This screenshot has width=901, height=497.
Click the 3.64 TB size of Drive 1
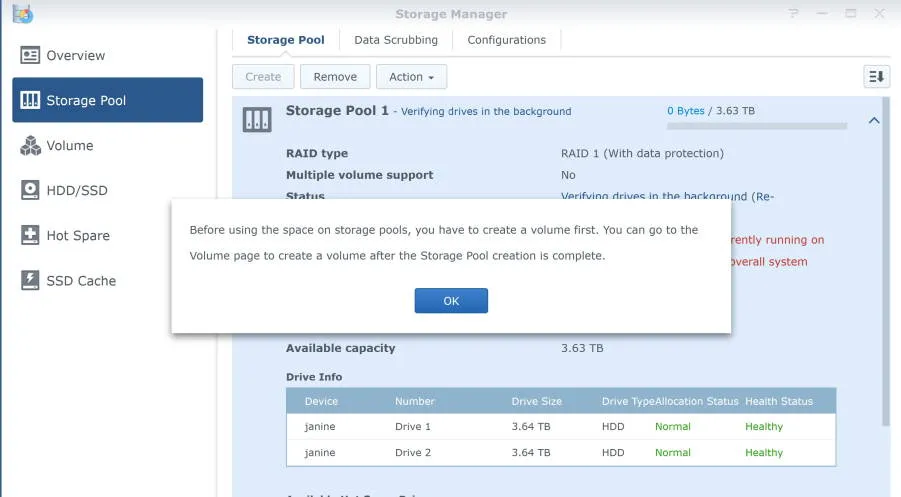tap(531, 426)
